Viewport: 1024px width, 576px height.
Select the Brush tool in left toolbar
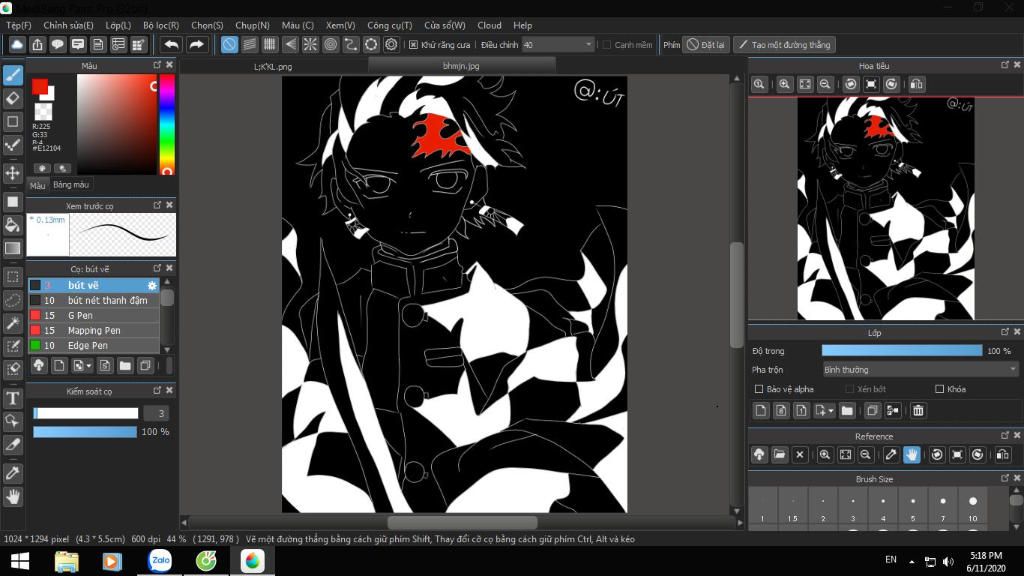[x=12, y=74]
